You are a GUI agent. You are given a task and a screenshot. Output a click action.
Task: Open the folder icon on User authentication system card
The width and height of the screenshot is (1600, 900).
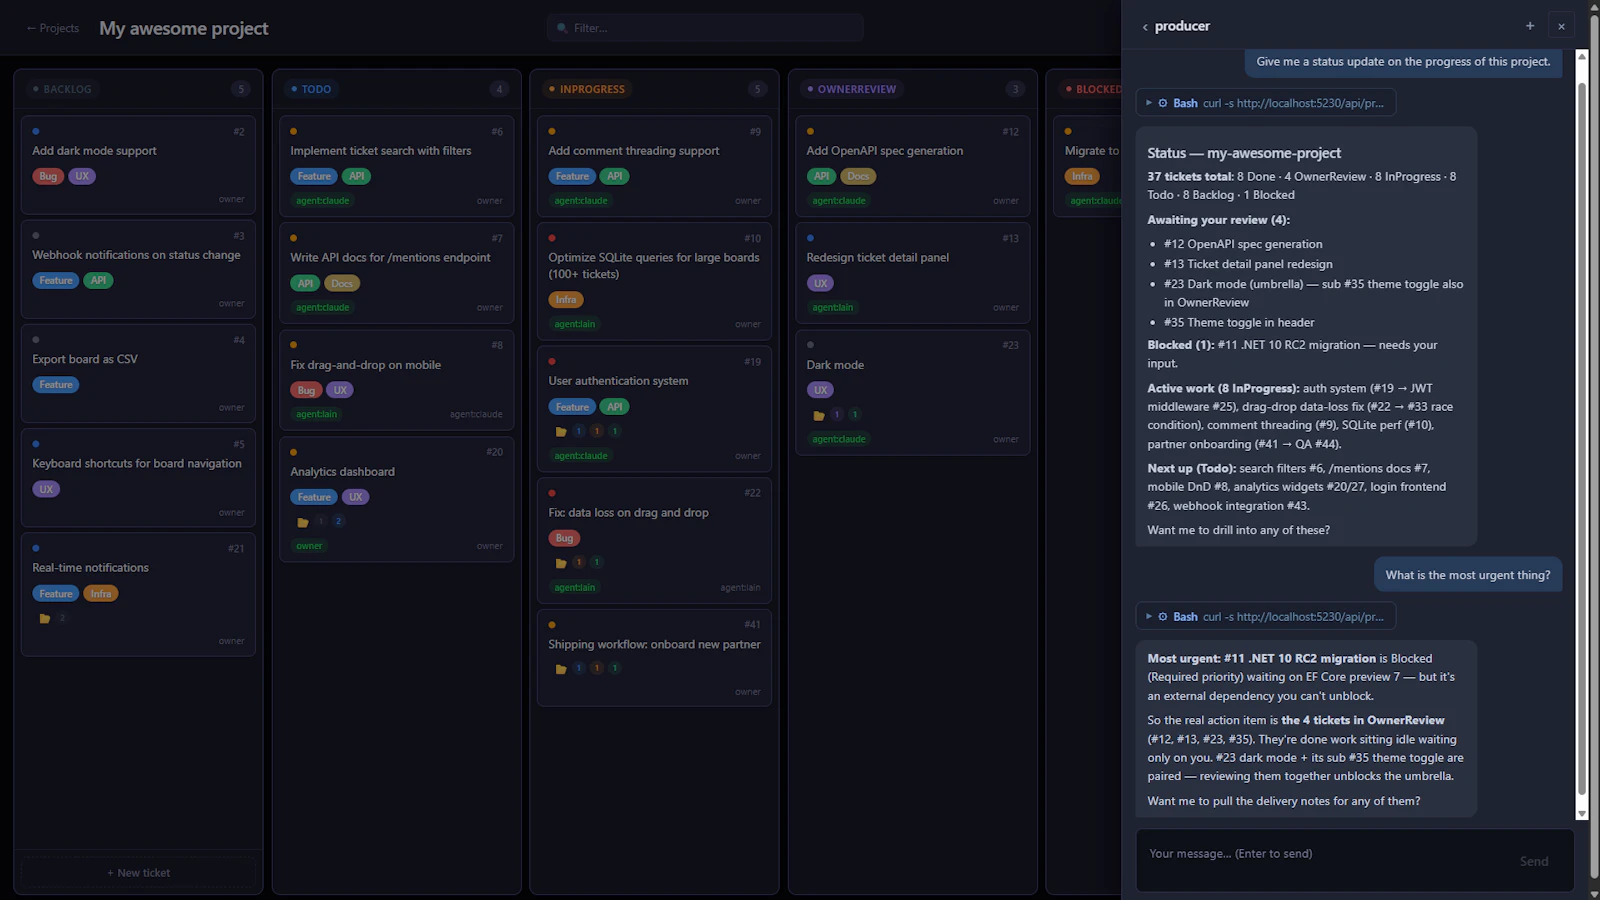560,432
